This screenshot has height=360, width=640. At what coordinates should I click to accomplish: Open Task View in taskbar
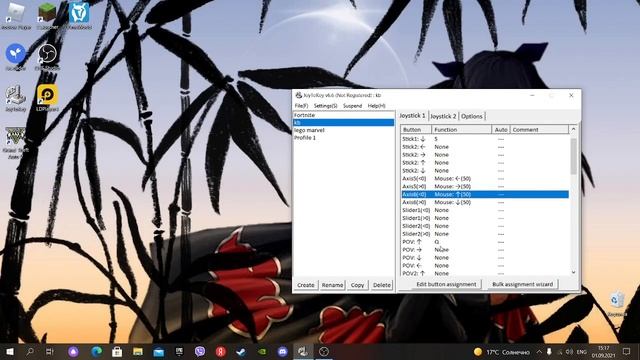[50, 351]
